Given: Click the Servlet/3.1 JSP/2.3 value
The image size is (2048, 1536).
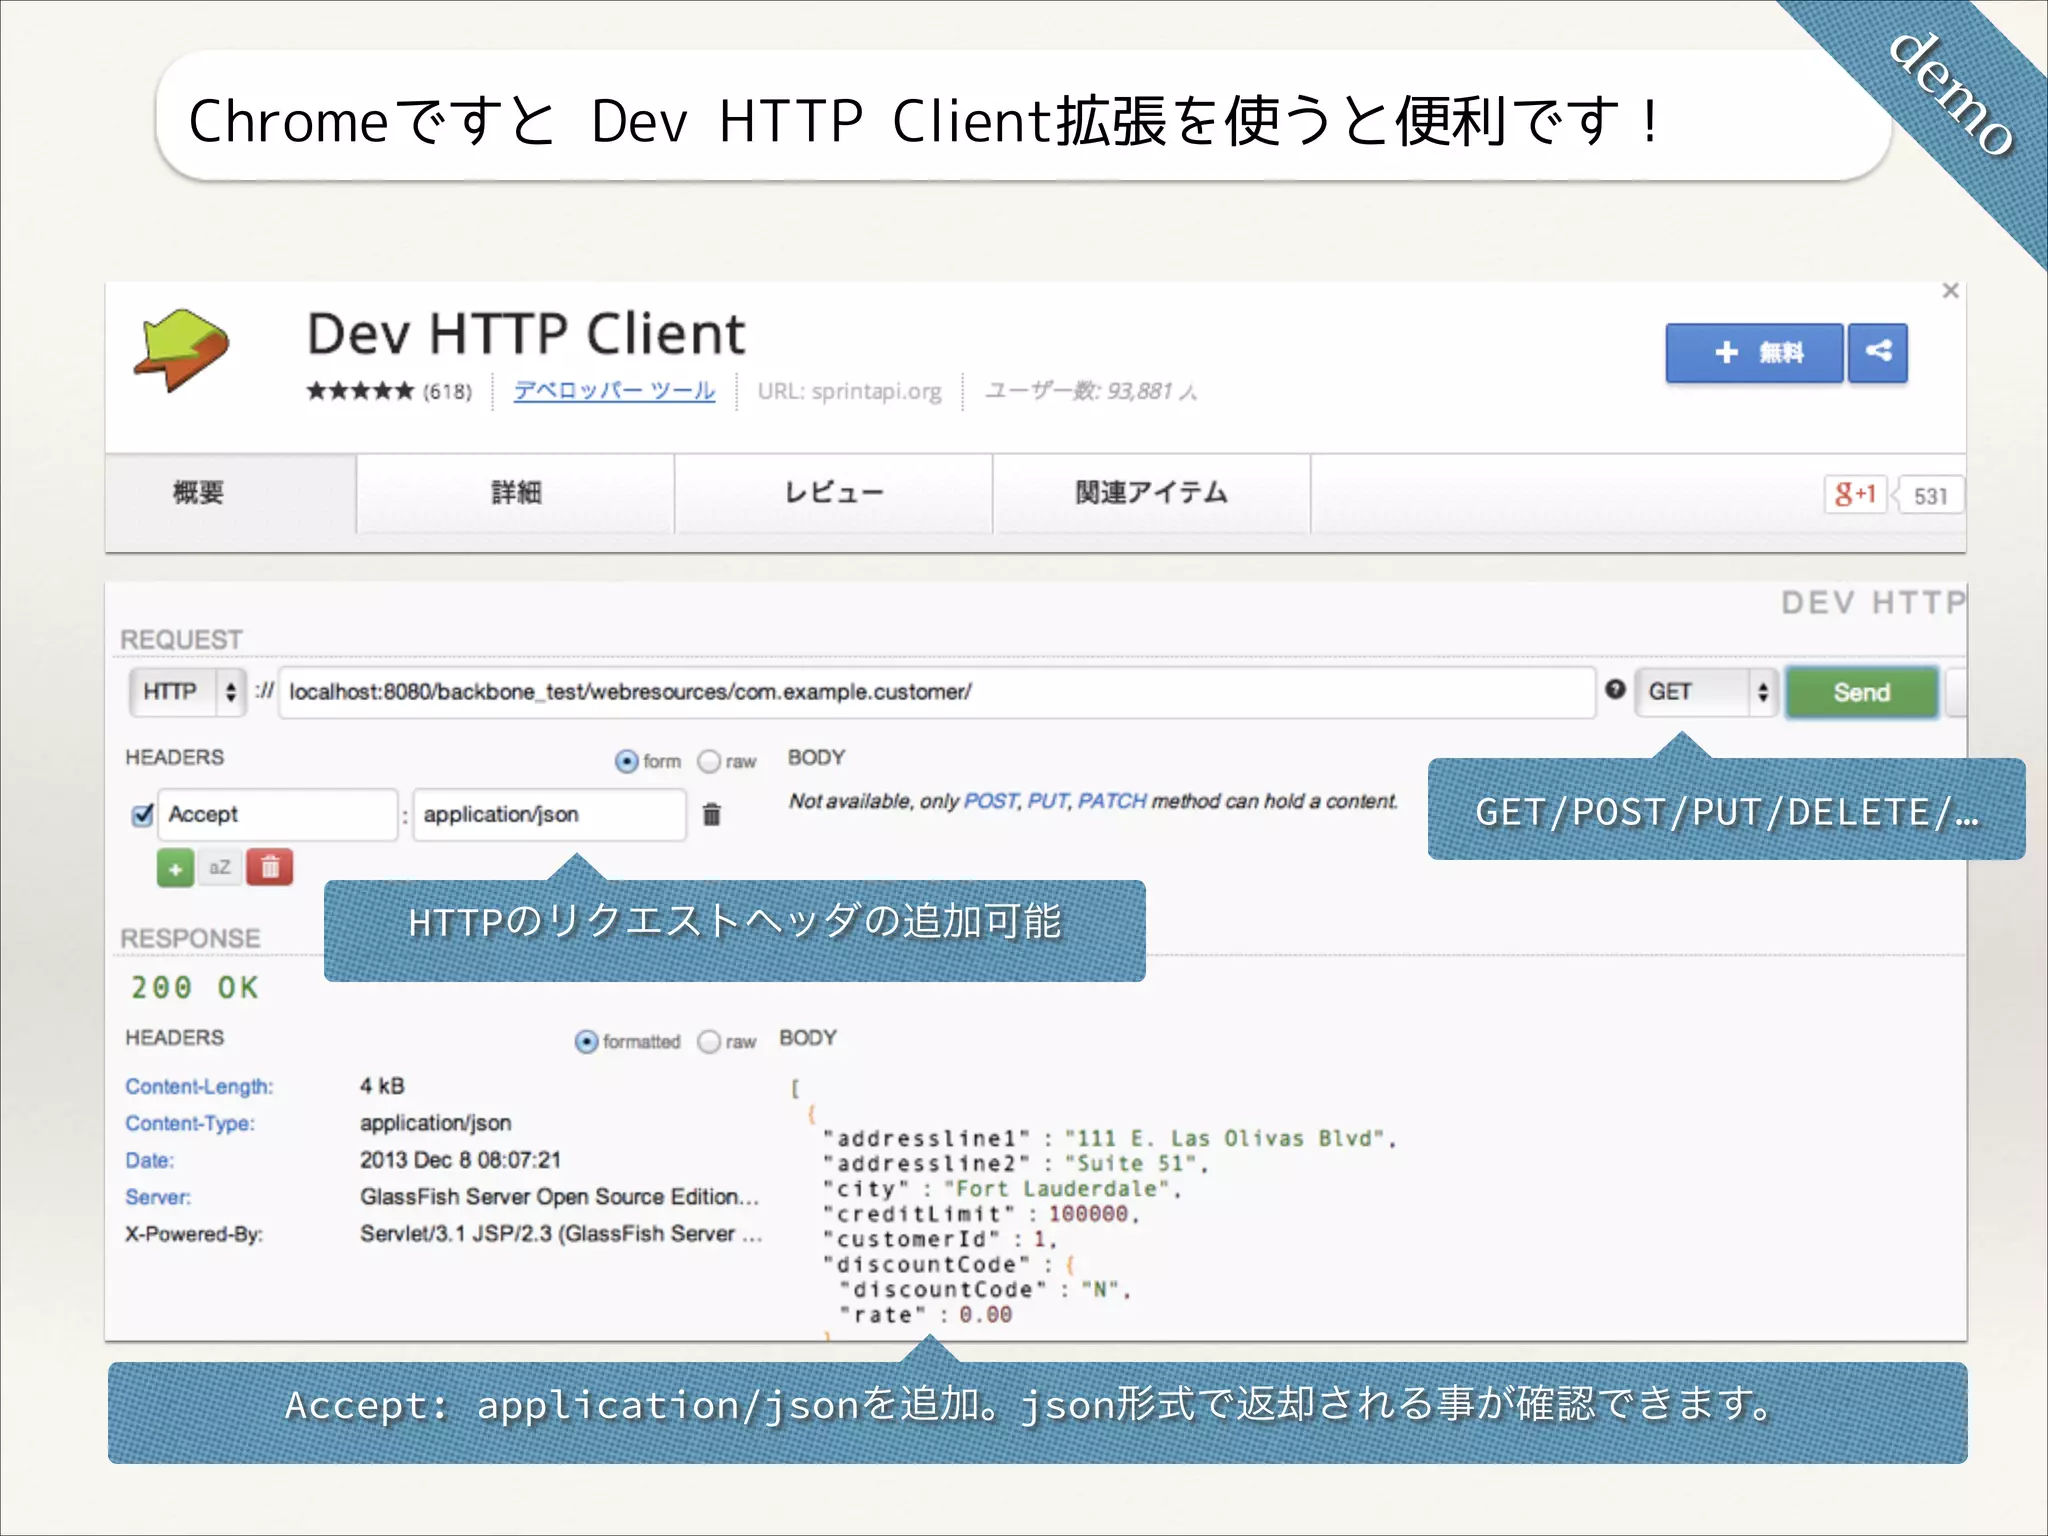Looking at the screenshot, I should coord(561,1234).
